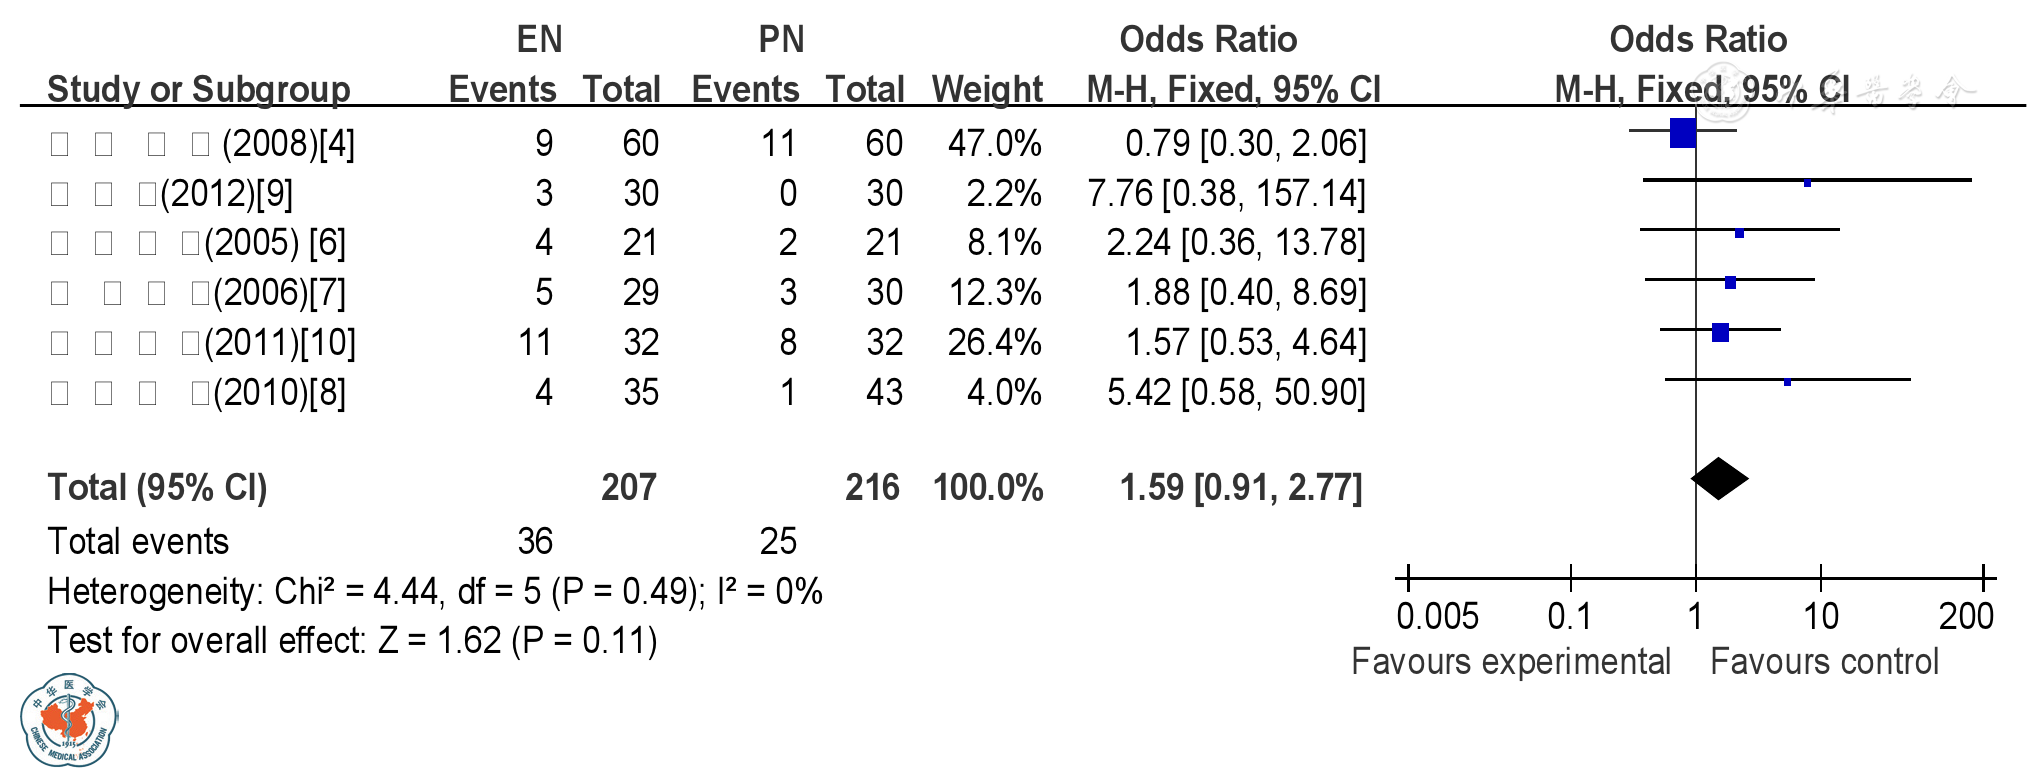This screenshot has width=2034, height=780.
Task: Click the 'Favours experimental' axis label
Action: pos(1510,662)
